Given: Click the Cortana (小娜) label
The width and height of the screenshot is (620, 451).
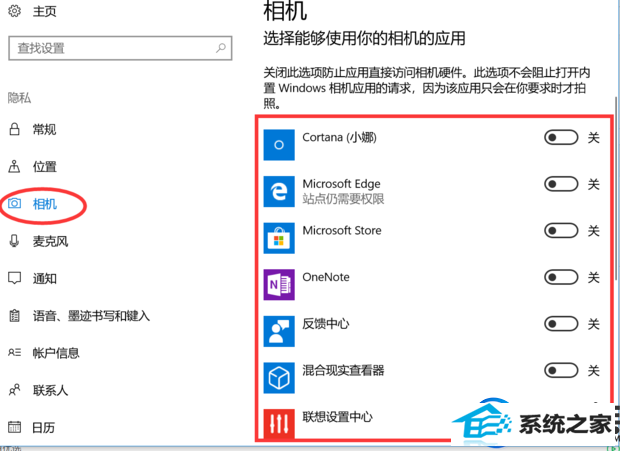Looking at the screenshot, I should click(x=339, y=137).
